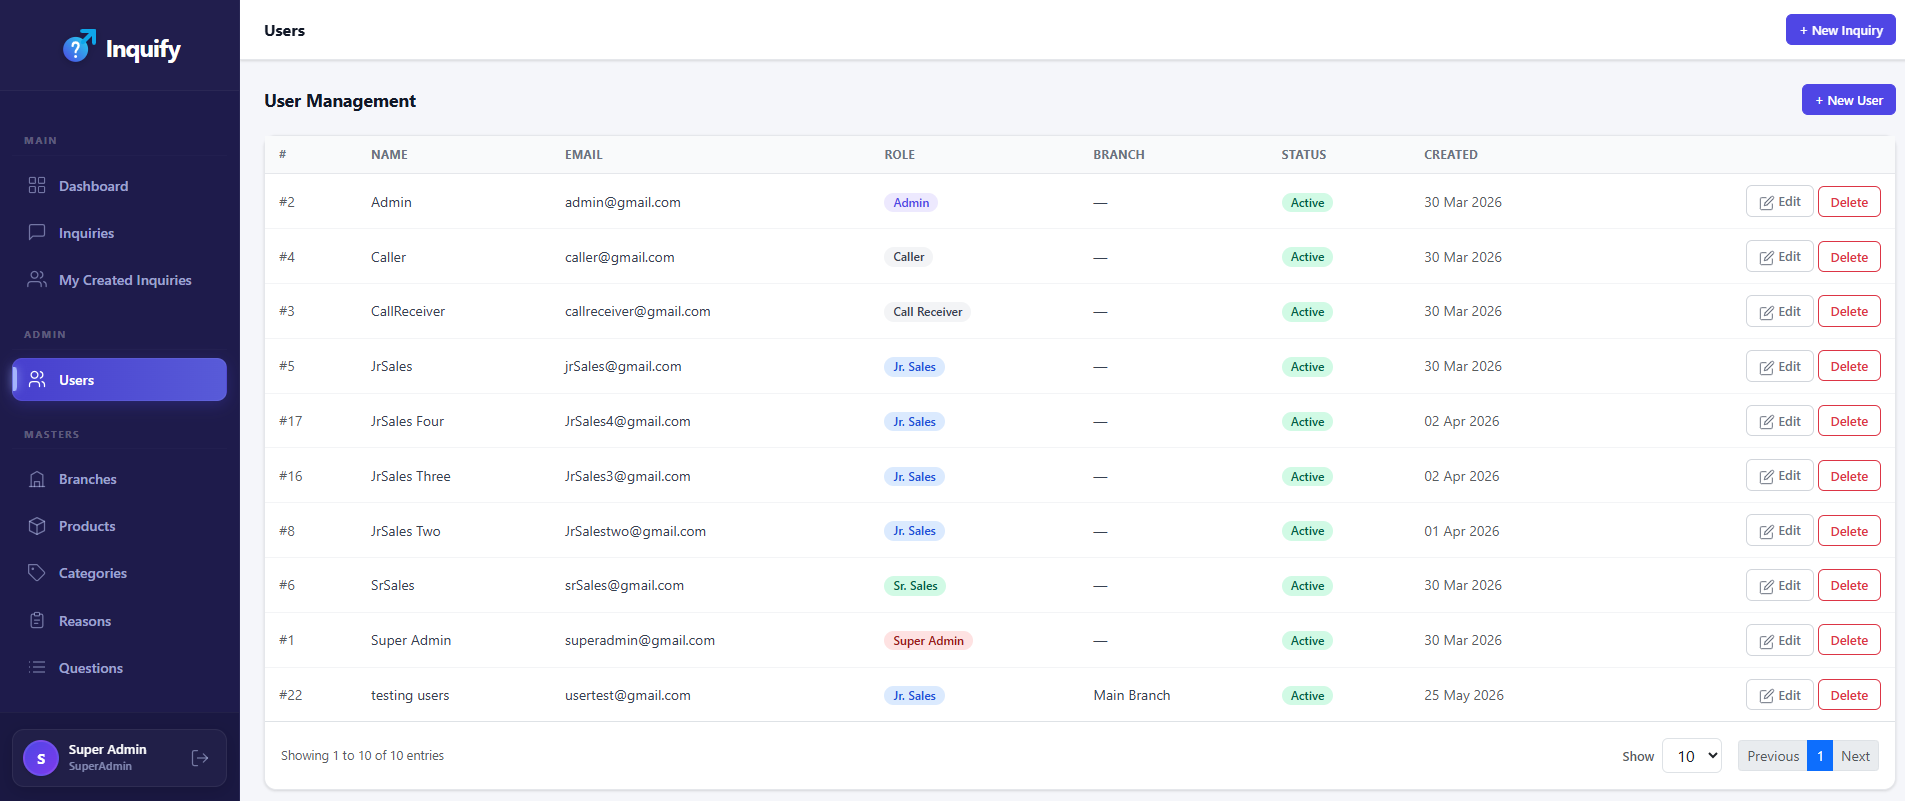Screen dimensions: 1905x801
Task: Click the Sr. Sales role badge
Action: coord(915,586)
